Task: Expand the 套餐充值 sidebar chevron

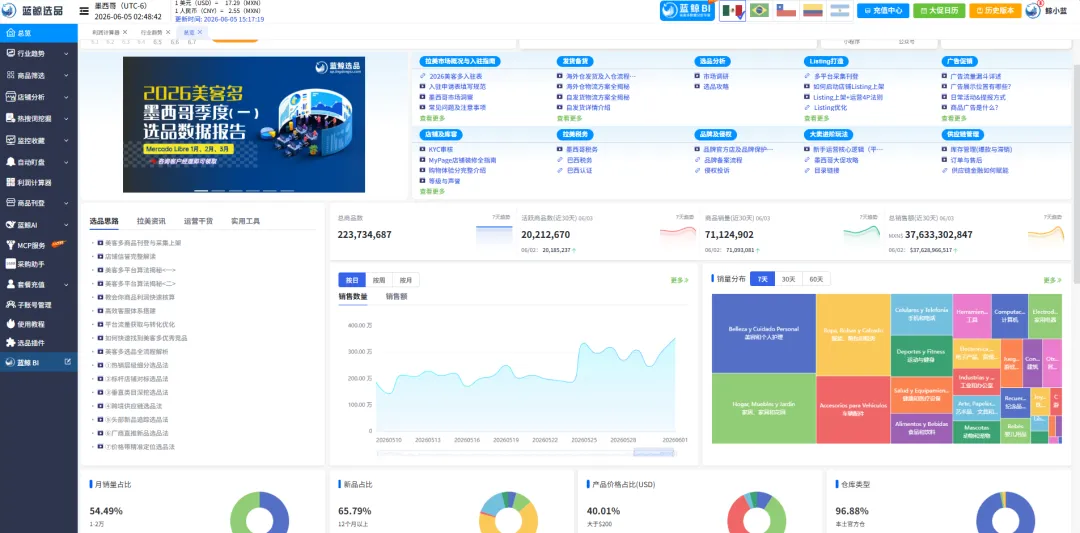Action: [x=66, y=284]
